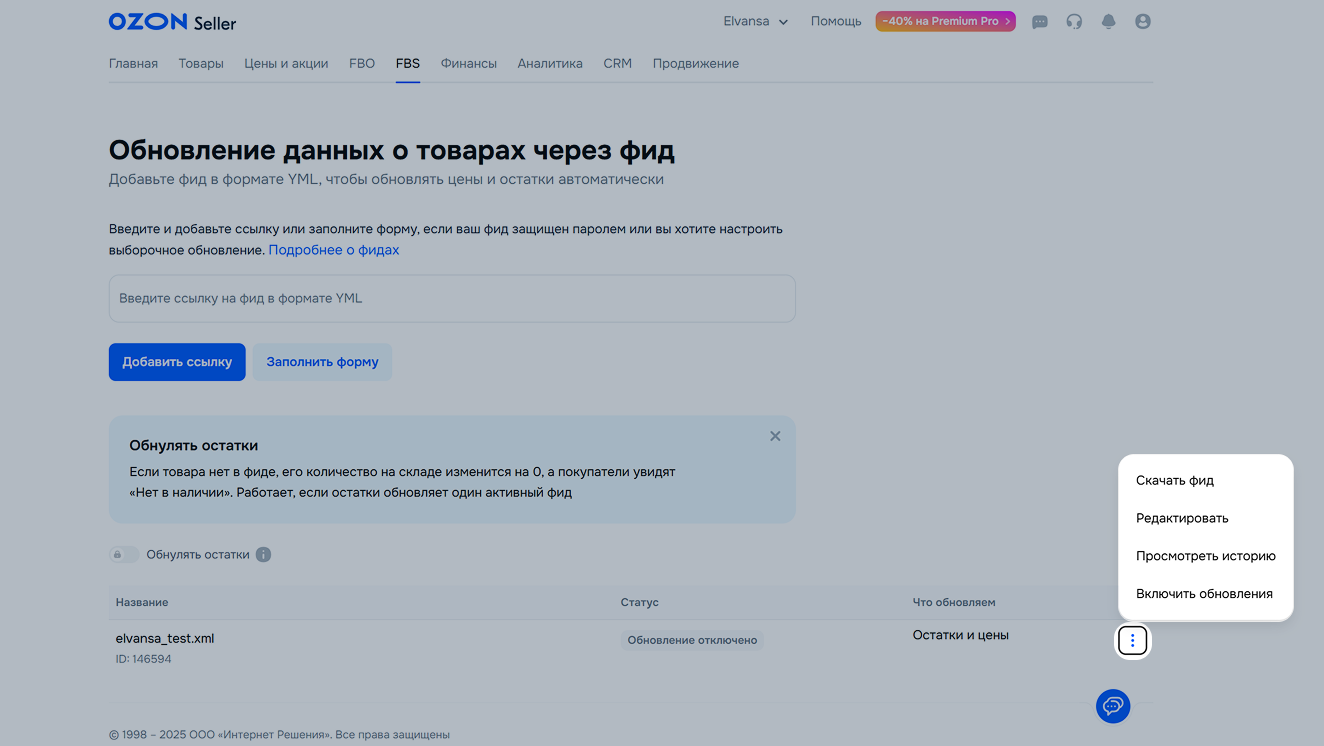Click the headset support icon
Screen dimensions: 1324x746
1074,21
